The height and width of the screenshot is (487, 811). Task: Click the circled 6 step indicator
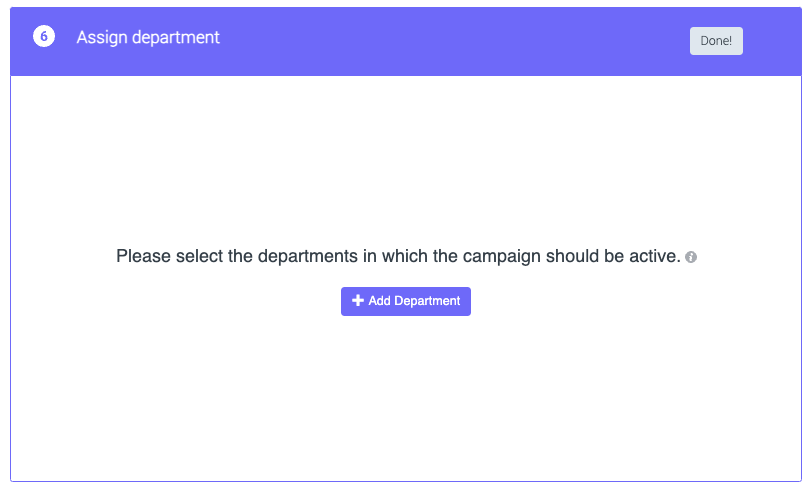pos(43,37)
